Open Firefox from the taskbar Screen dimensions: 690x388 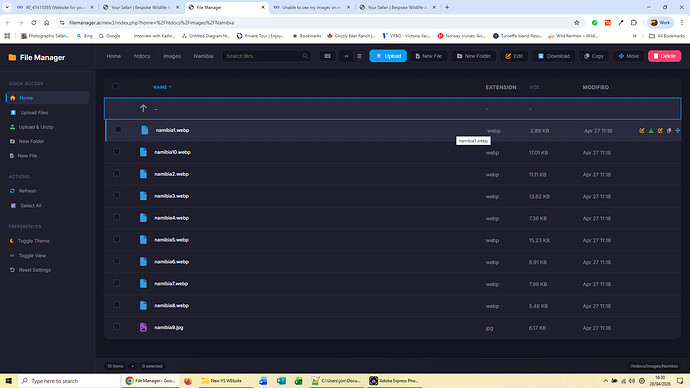(x=188, y=381)
